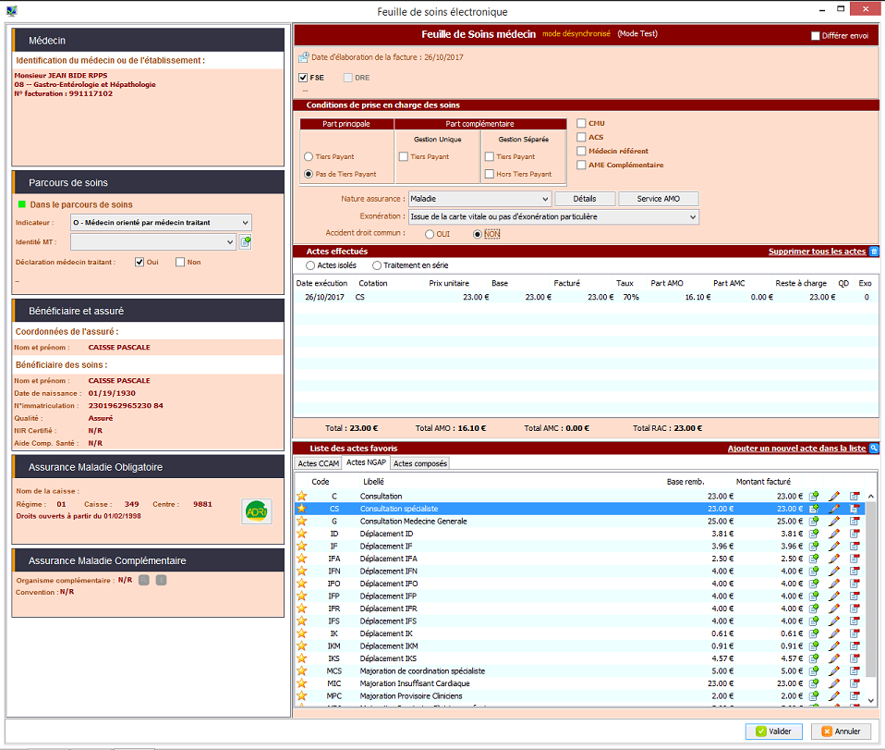Expand the Exonération dropdown

tap(692, 217)
